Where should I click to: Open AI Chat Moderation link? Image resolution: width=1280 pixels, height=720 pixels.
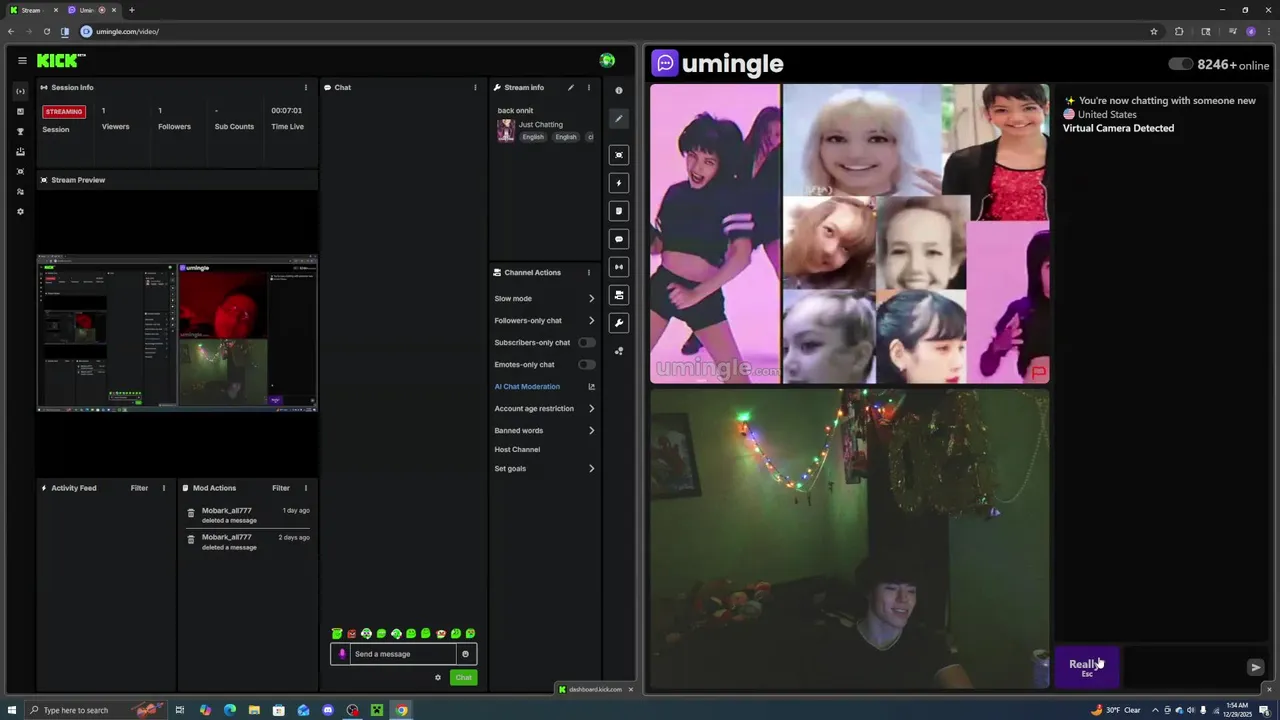527,386
